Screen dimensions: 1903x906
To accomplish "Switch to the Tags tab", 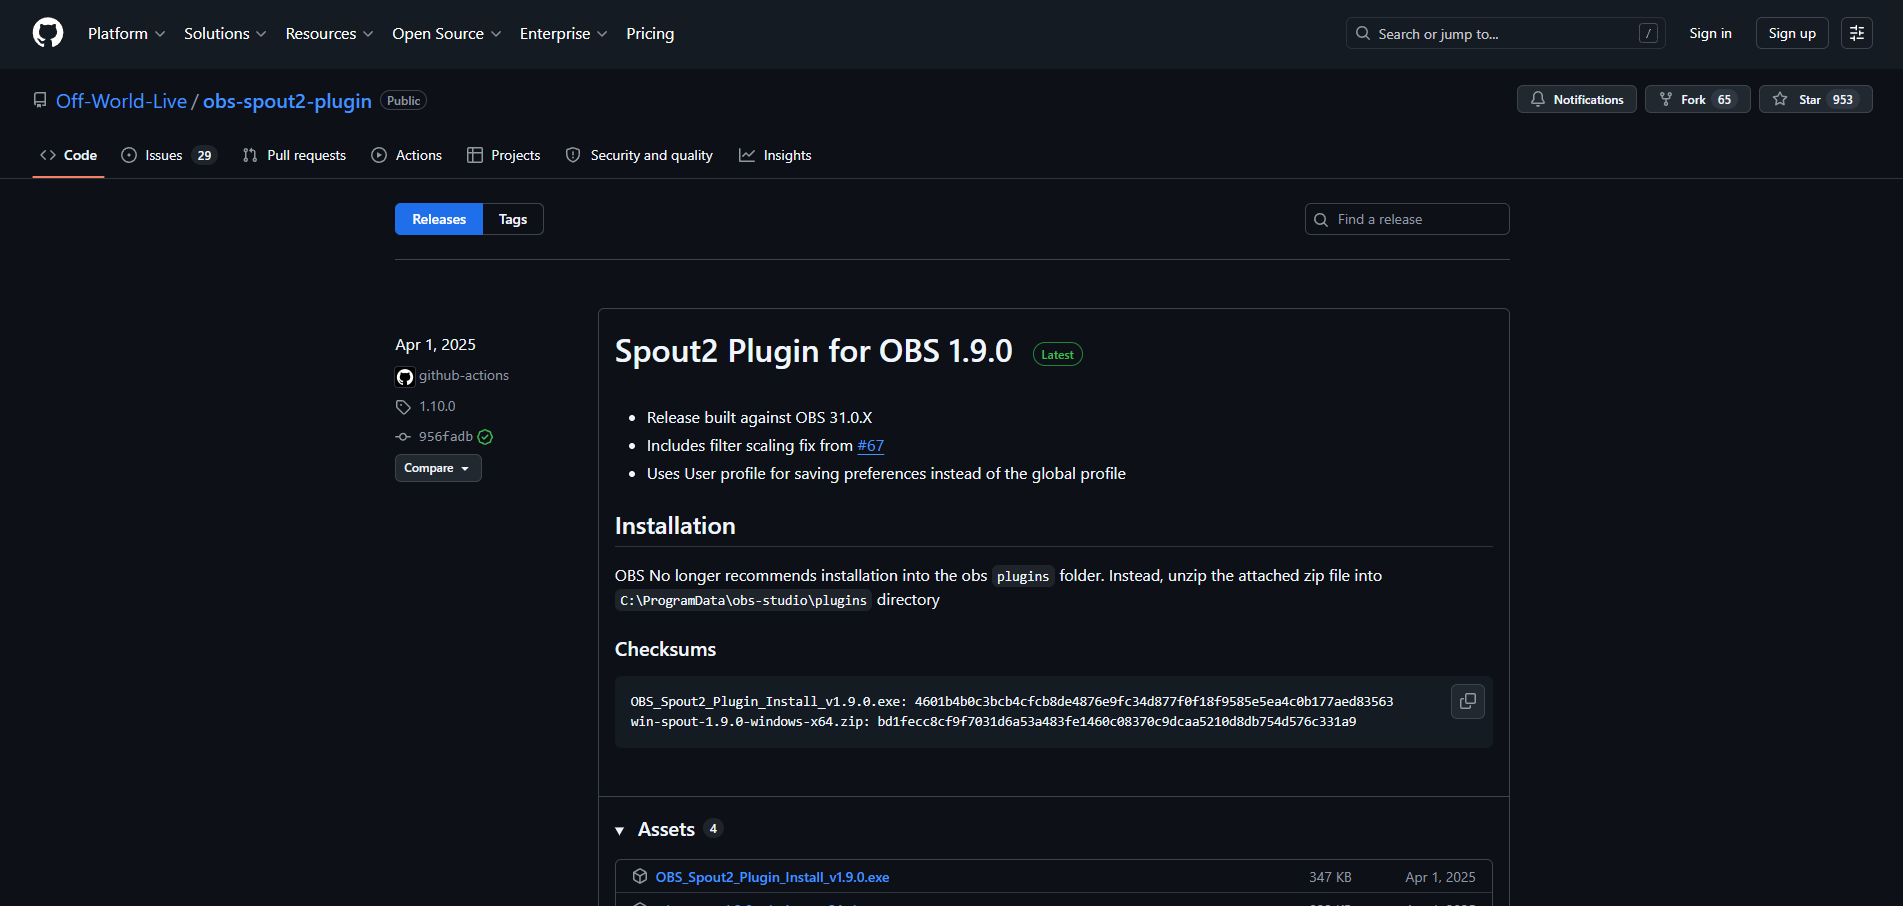I will (513, 219).
